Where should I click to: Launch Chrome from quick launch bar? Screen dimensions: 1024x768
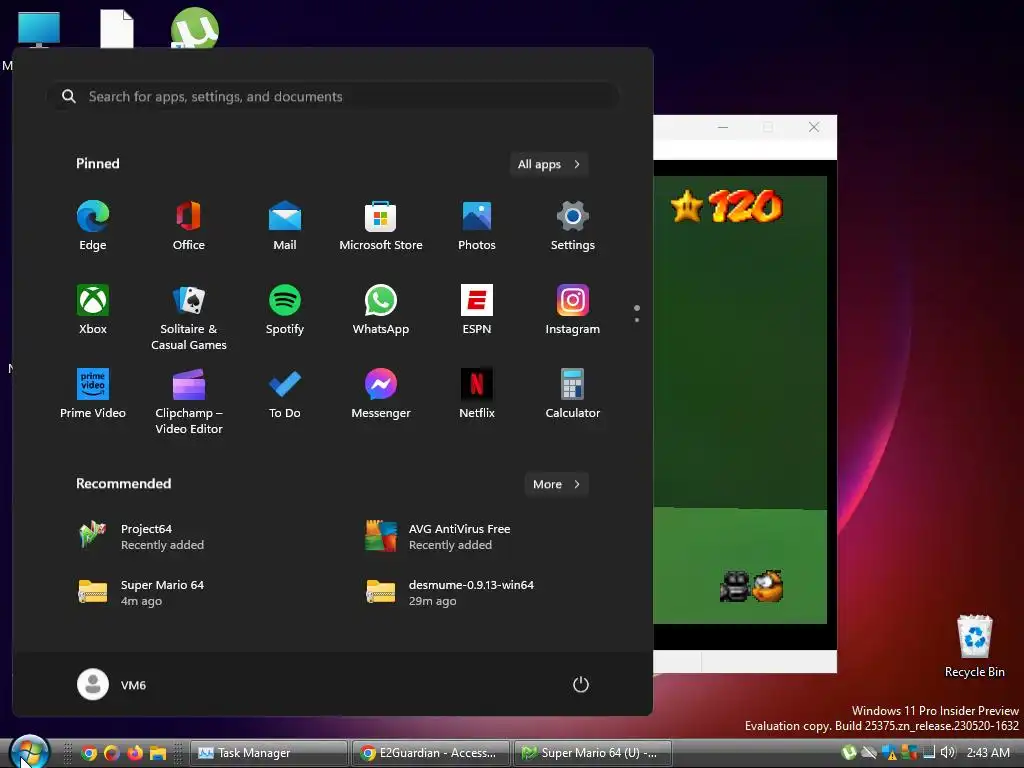89,753
